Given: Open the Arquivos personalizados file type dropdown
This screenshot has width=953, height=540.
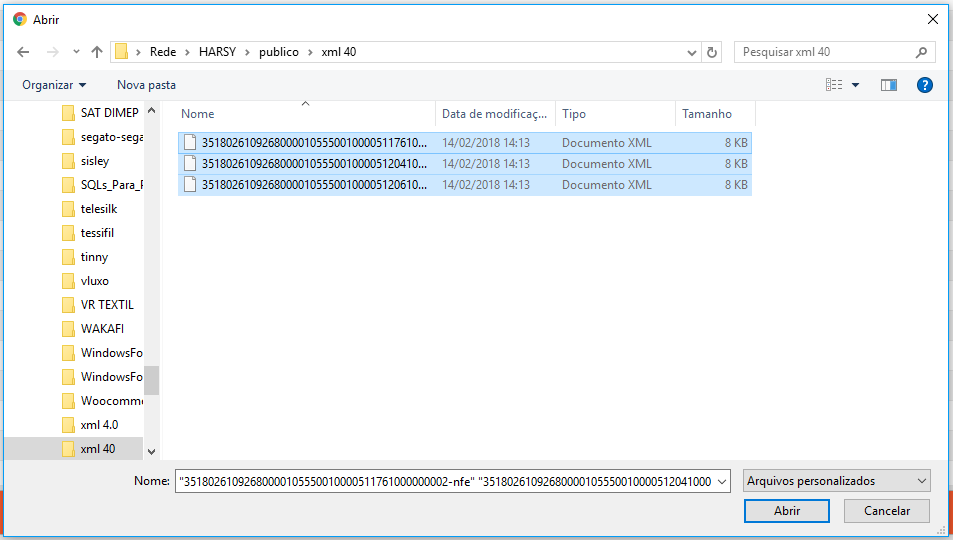Looking at the screenshot, I should tap(837, 481).
